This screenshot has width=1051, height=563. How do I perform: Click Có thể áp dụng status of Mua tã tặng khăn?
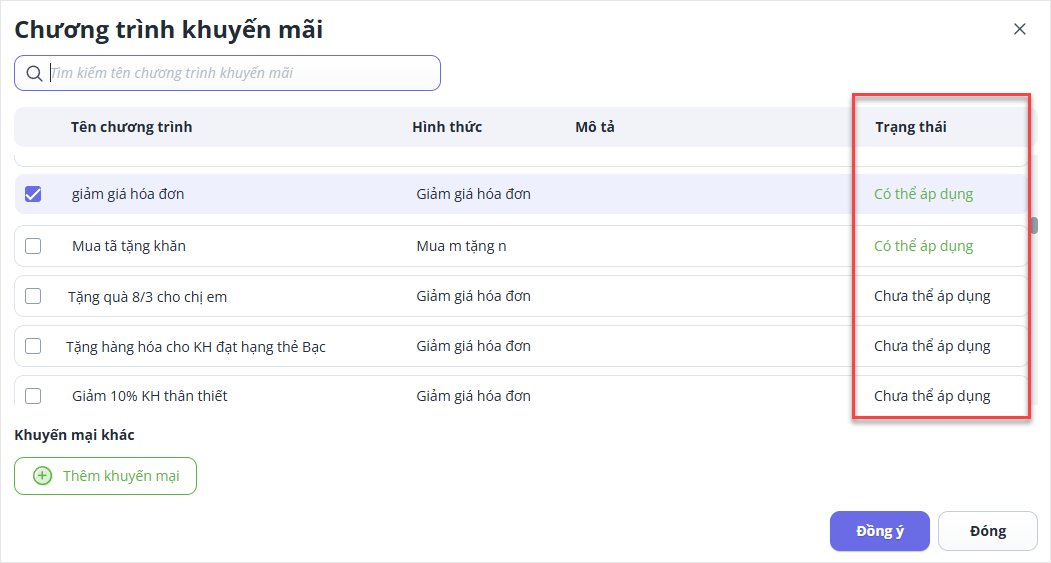pyautogui.click(x=923, y=246)
